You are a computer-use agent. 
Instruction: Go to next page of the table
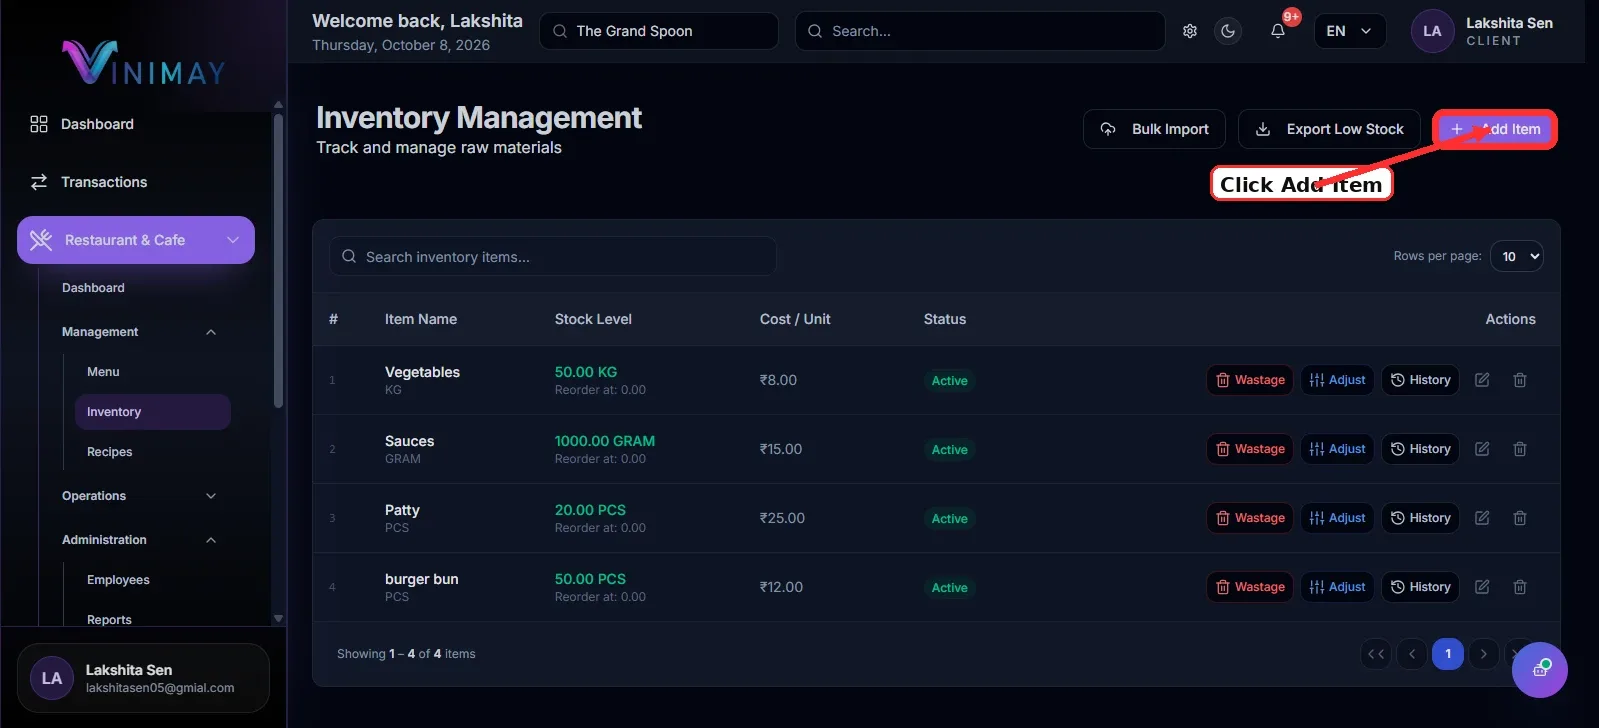pos(1484,654)
